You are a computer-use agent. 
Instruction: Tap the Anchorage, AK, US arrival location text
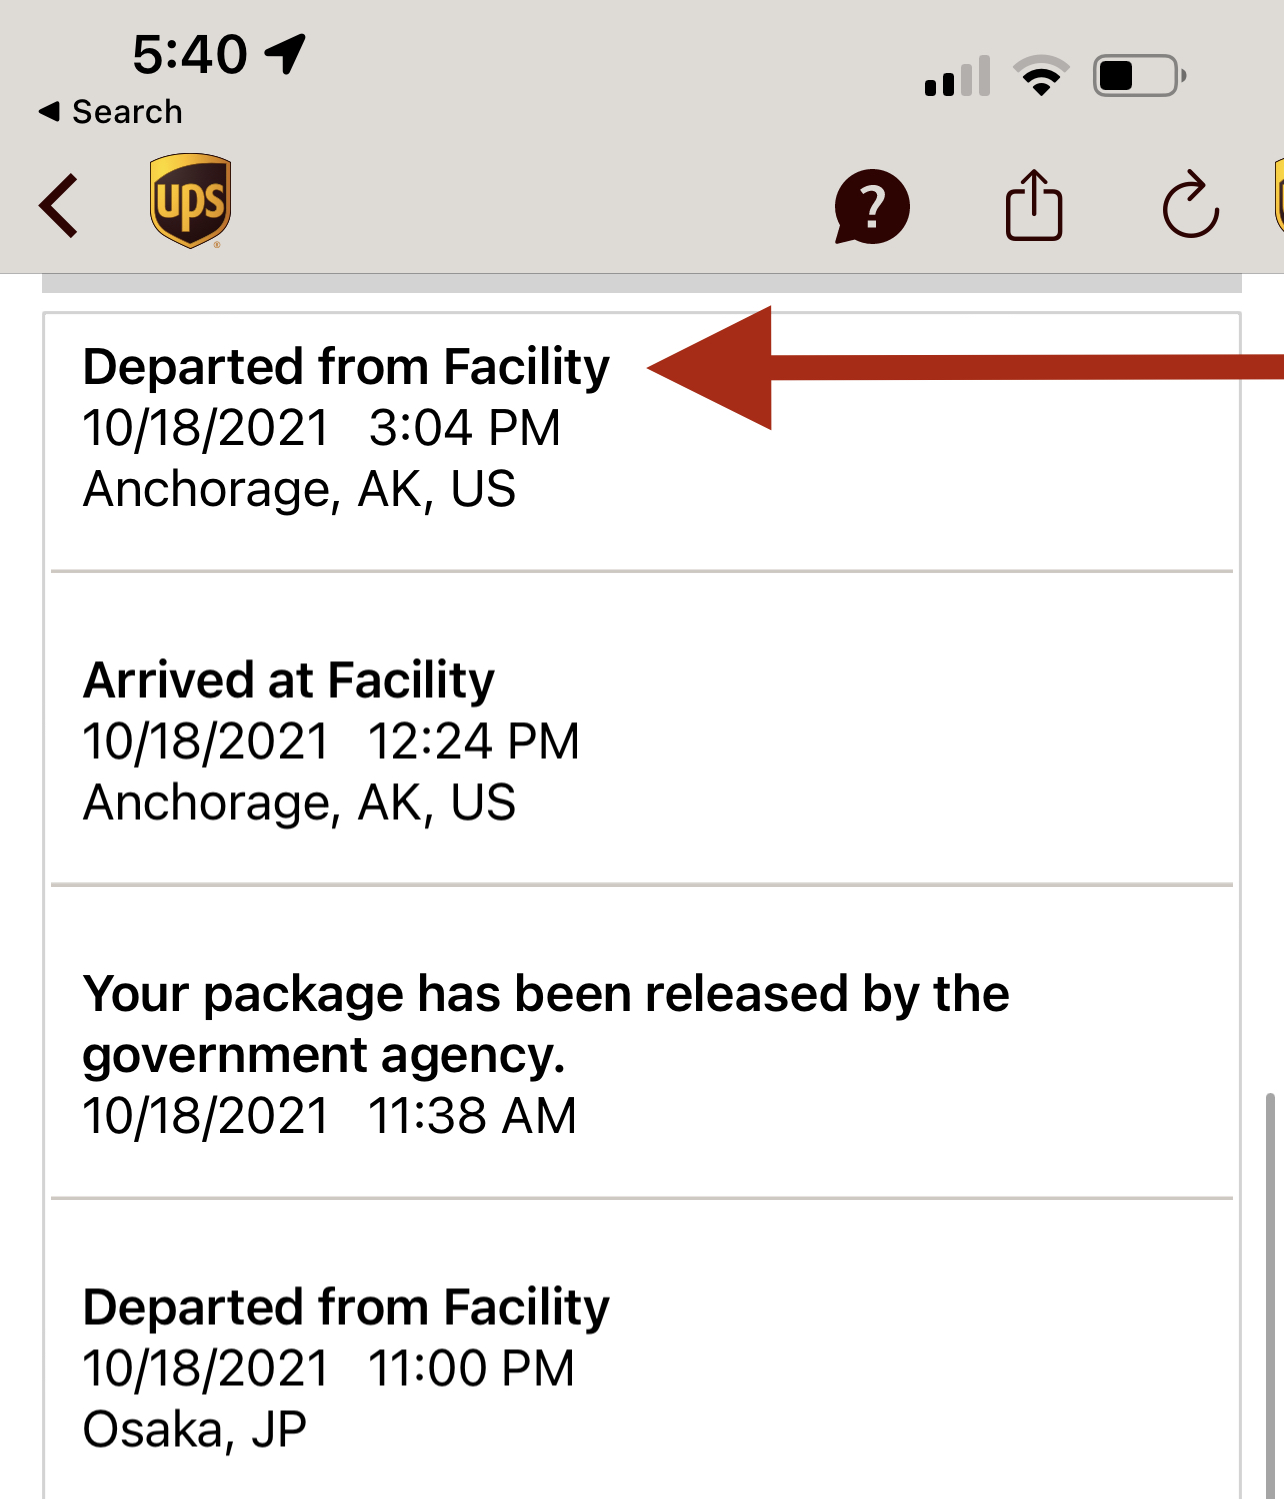pyautogui.click(x=299, y=802)
